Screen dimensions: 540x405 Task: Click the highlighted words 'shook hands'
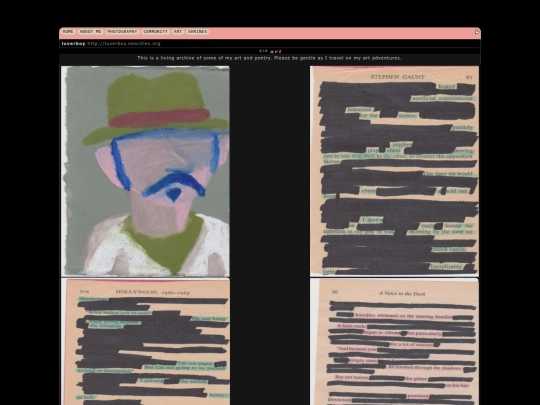(449, 249)
